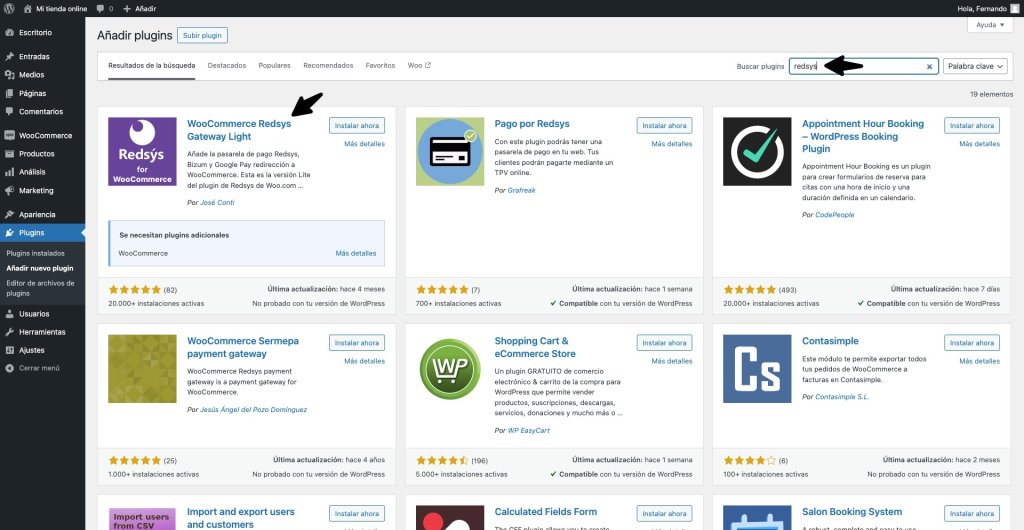
Task: Click the Subir plugin button
Action: pos(202,35)
